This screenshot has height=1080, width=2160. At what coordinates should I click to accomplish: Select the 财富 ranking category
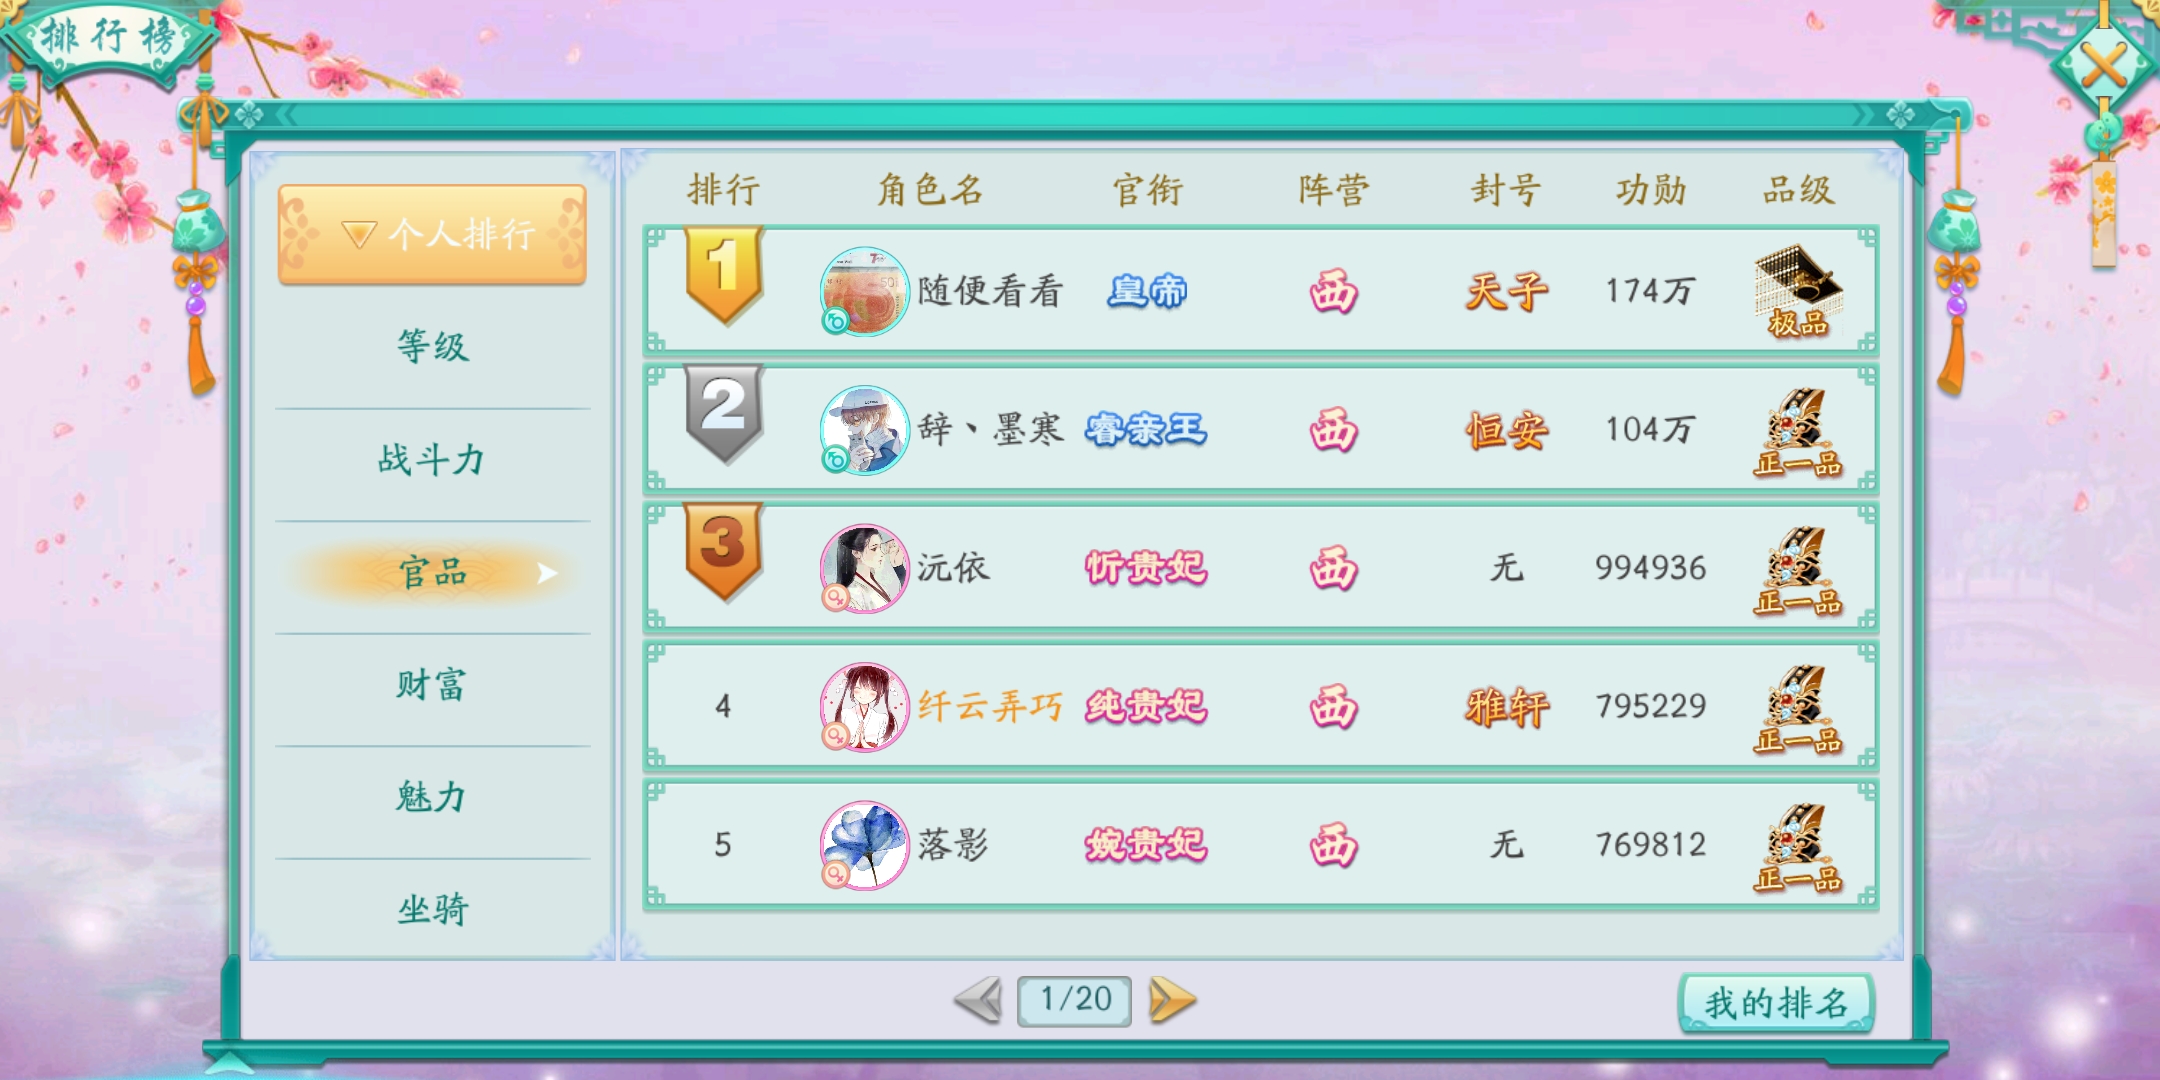[x=432, y=685]
